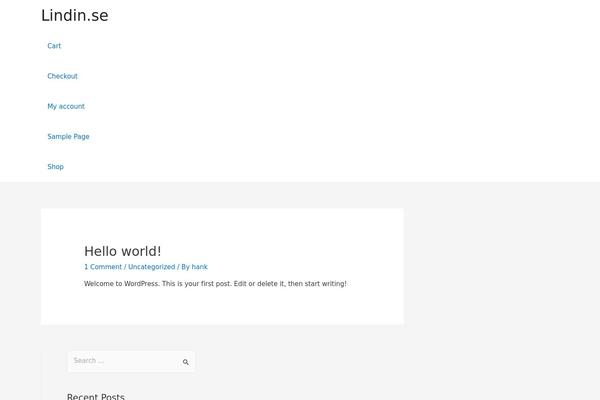Open the Checkout menu item
The height and width of the screenshot is (400, 600).
(x=62, y=76)
